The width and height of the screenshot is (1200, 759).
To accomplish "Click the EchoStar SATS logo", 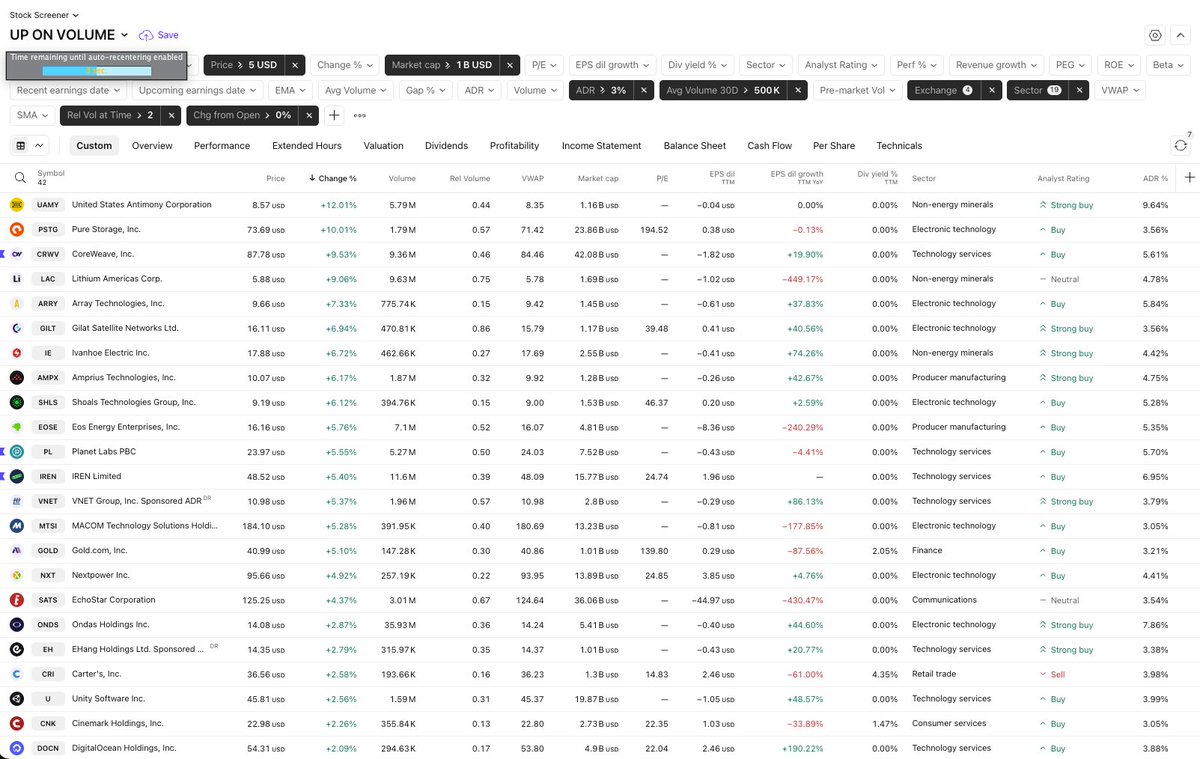I will coord(17,600).
